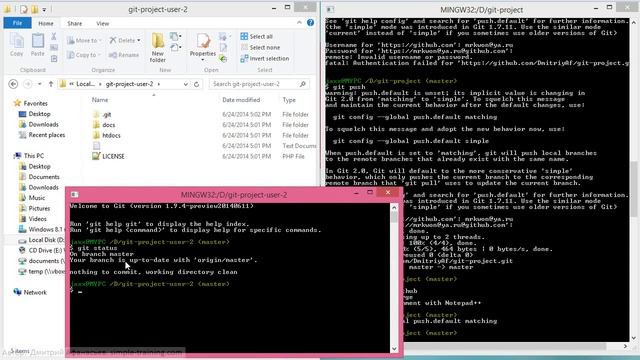
Task: Open Documents under This PC
Action: pos(44,177)
